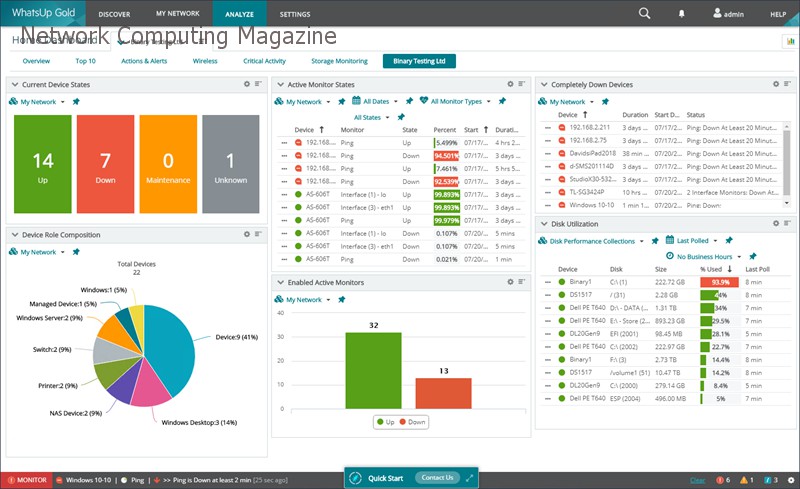Click the red 7 Down tile
Screen dimensions: 800x489
coord(106,164)
